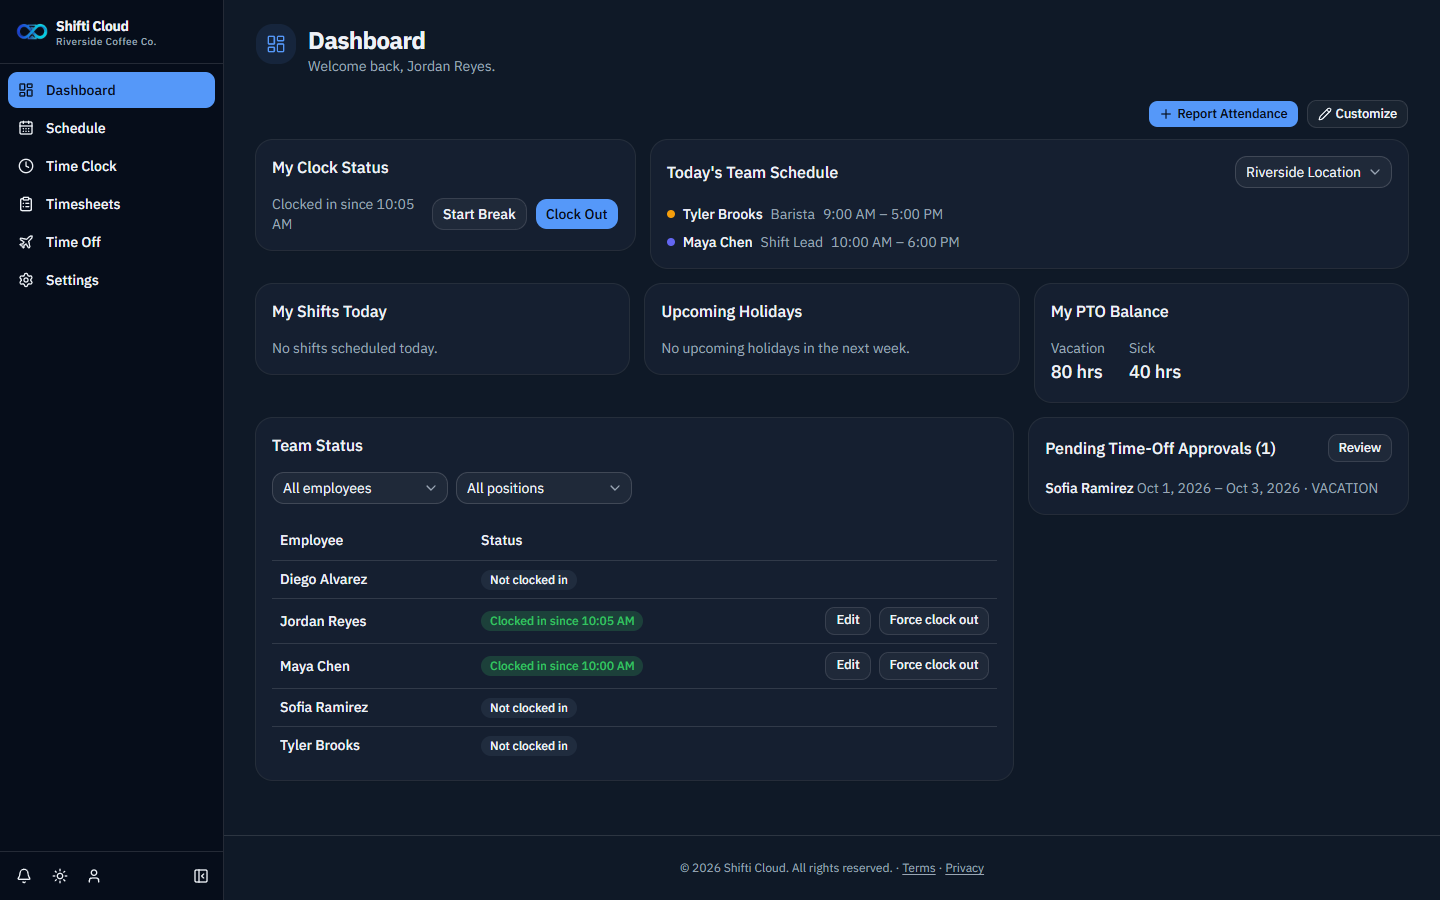Edit Maya Chen clock entry

click(848, 665)
